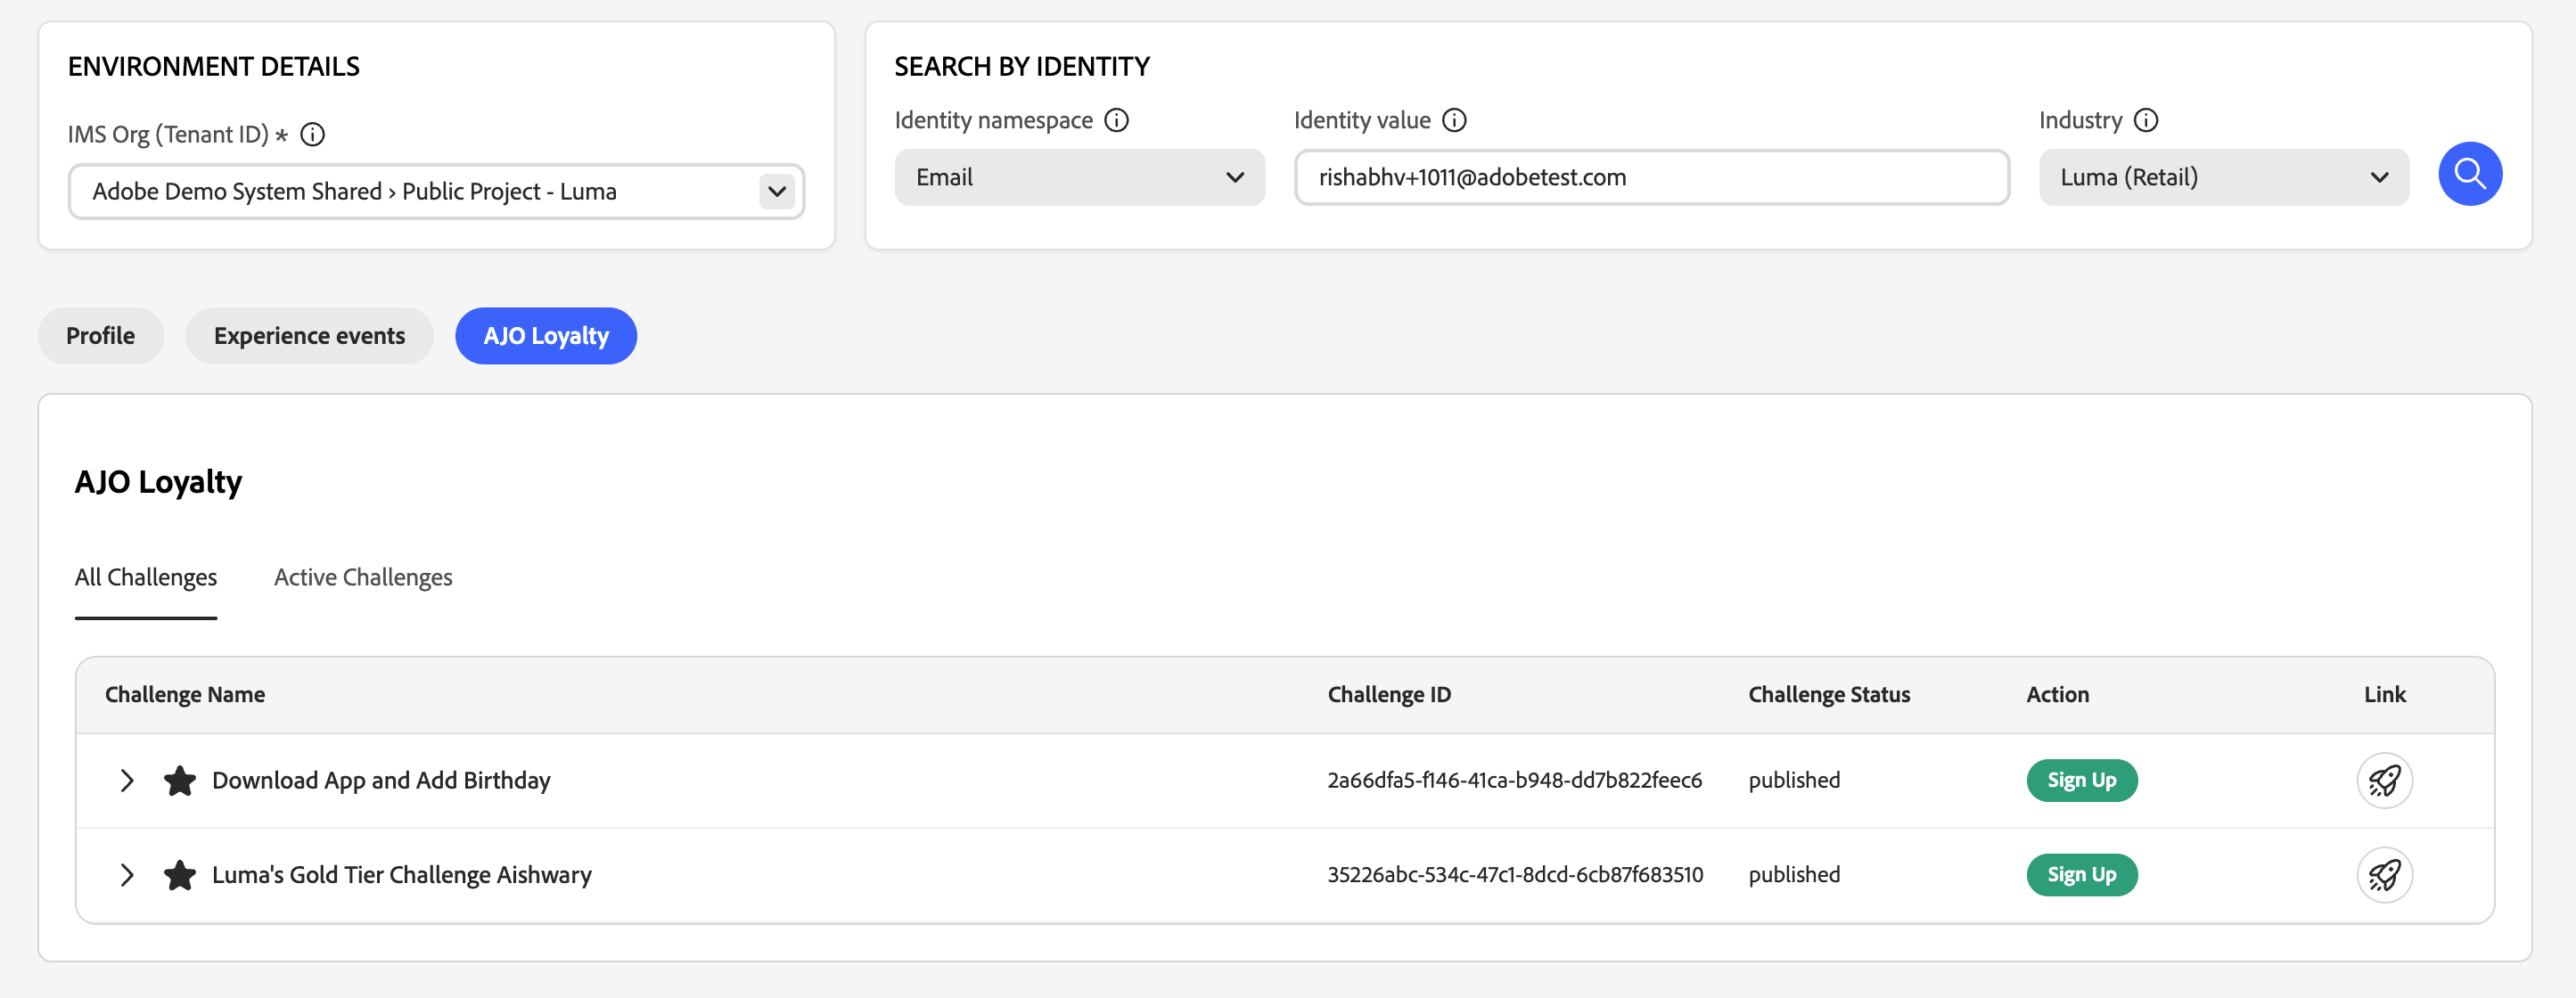Click published status of Luma's Gold Tier row
Screen dimensions: 2576x998
pos(1794,875)
